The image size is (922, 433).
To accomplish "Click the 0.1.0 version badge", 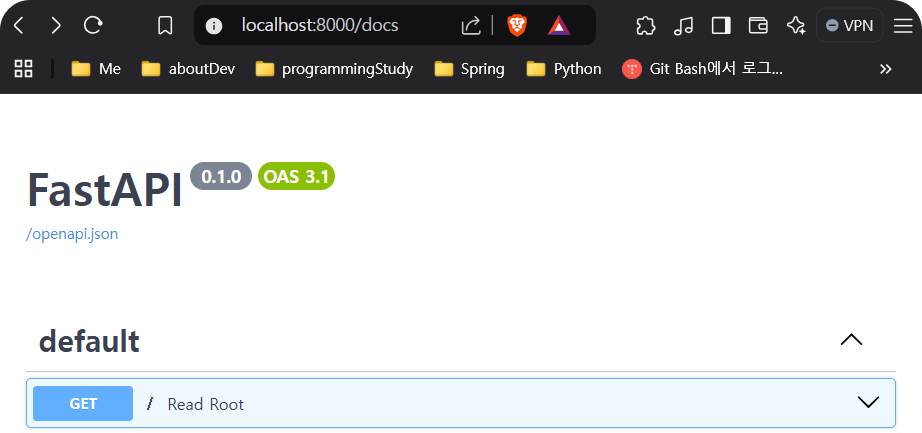I will pyautogui.click(x=221, y=176).
